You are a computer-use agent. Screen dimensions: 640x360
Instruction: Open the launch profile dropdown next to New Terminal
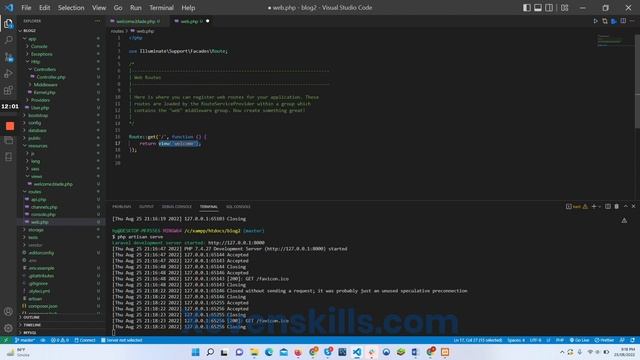click(x=599, y=207)
